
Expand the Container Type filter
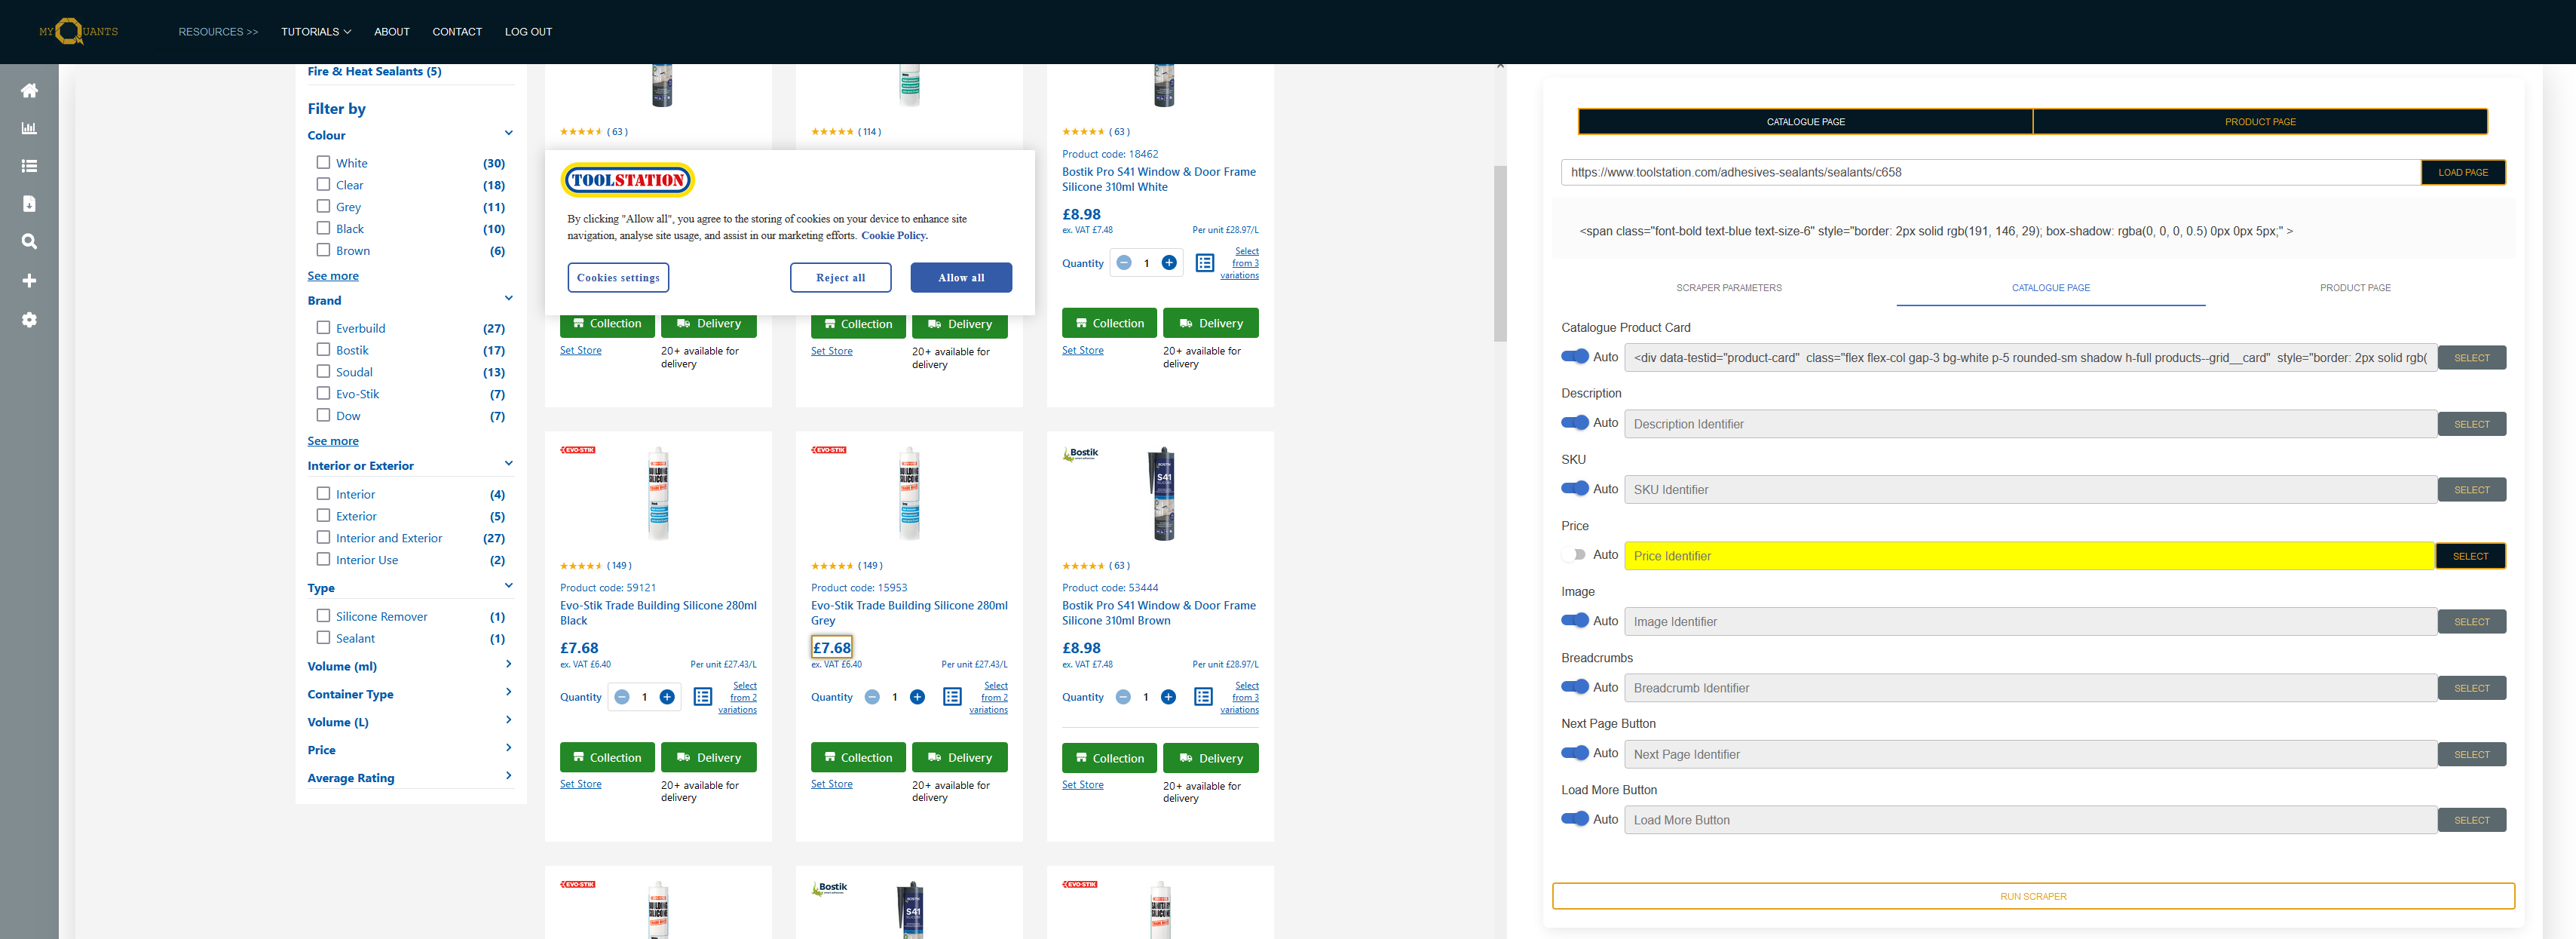click(x=508, y=693)
